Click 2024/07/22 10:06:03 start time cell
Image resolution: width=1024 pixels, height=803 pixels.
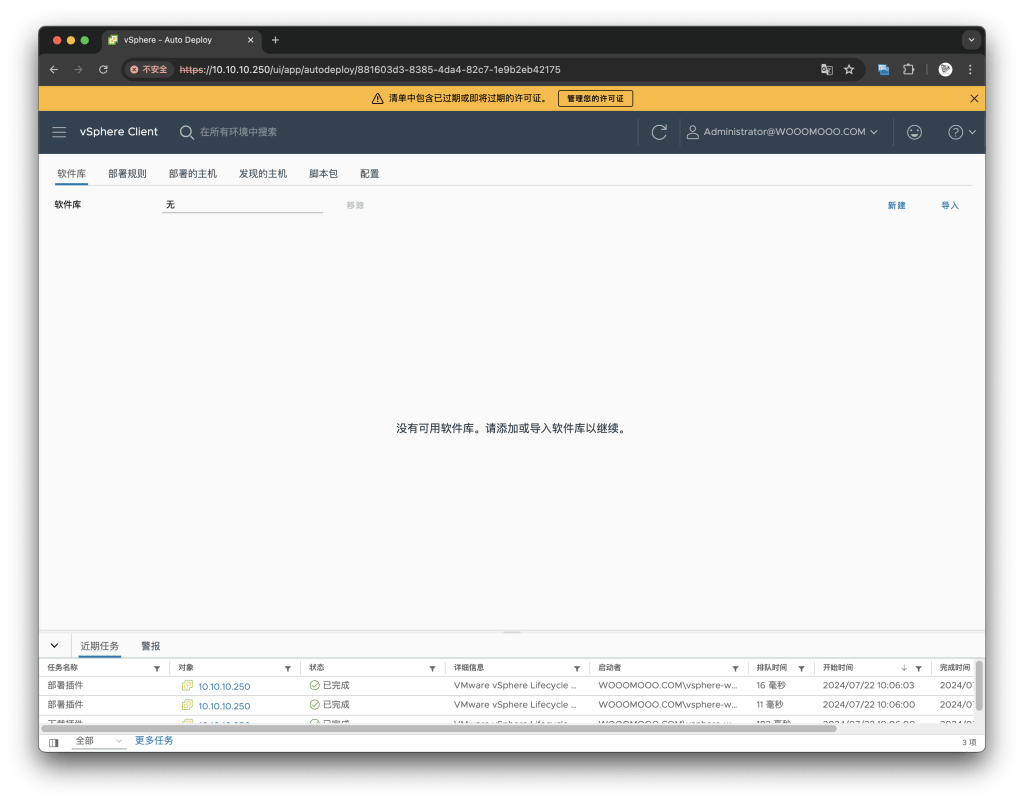(x=868, y=685)
